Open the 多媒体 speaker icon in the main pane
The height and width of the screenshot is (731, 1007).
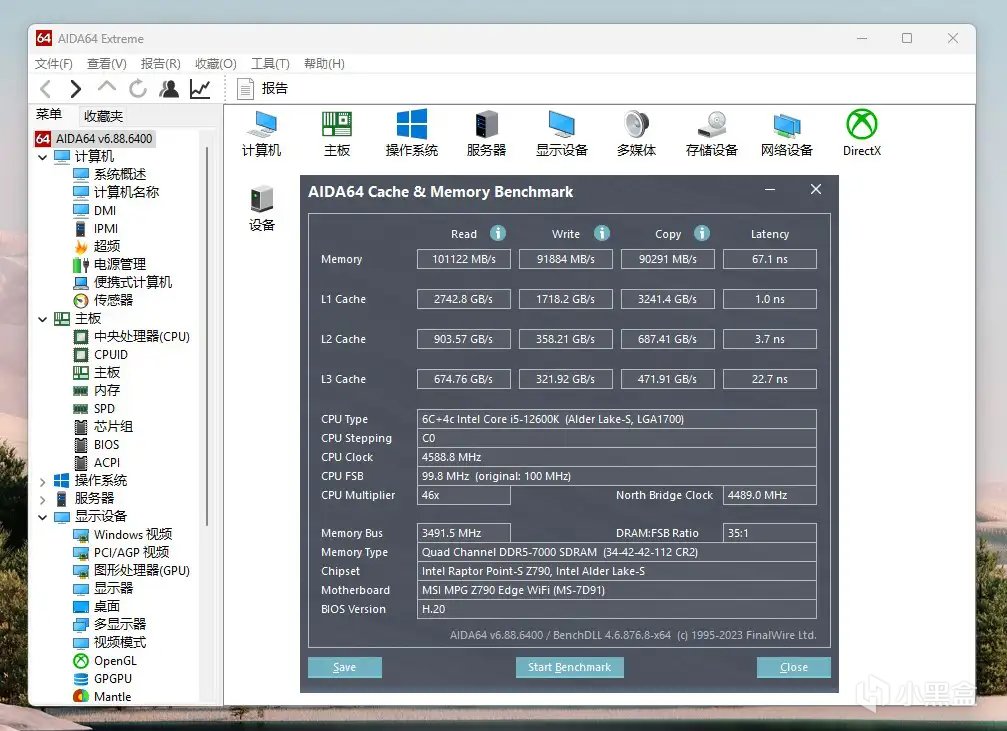click(636, 133)
